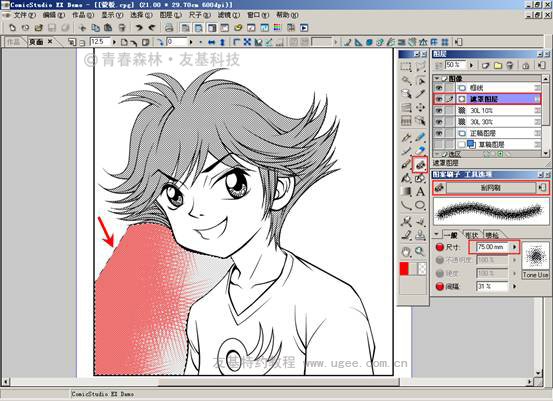Toggle visibility of the top layer row
The width and height of the screenshot is (553, 401).
(439, 87)
